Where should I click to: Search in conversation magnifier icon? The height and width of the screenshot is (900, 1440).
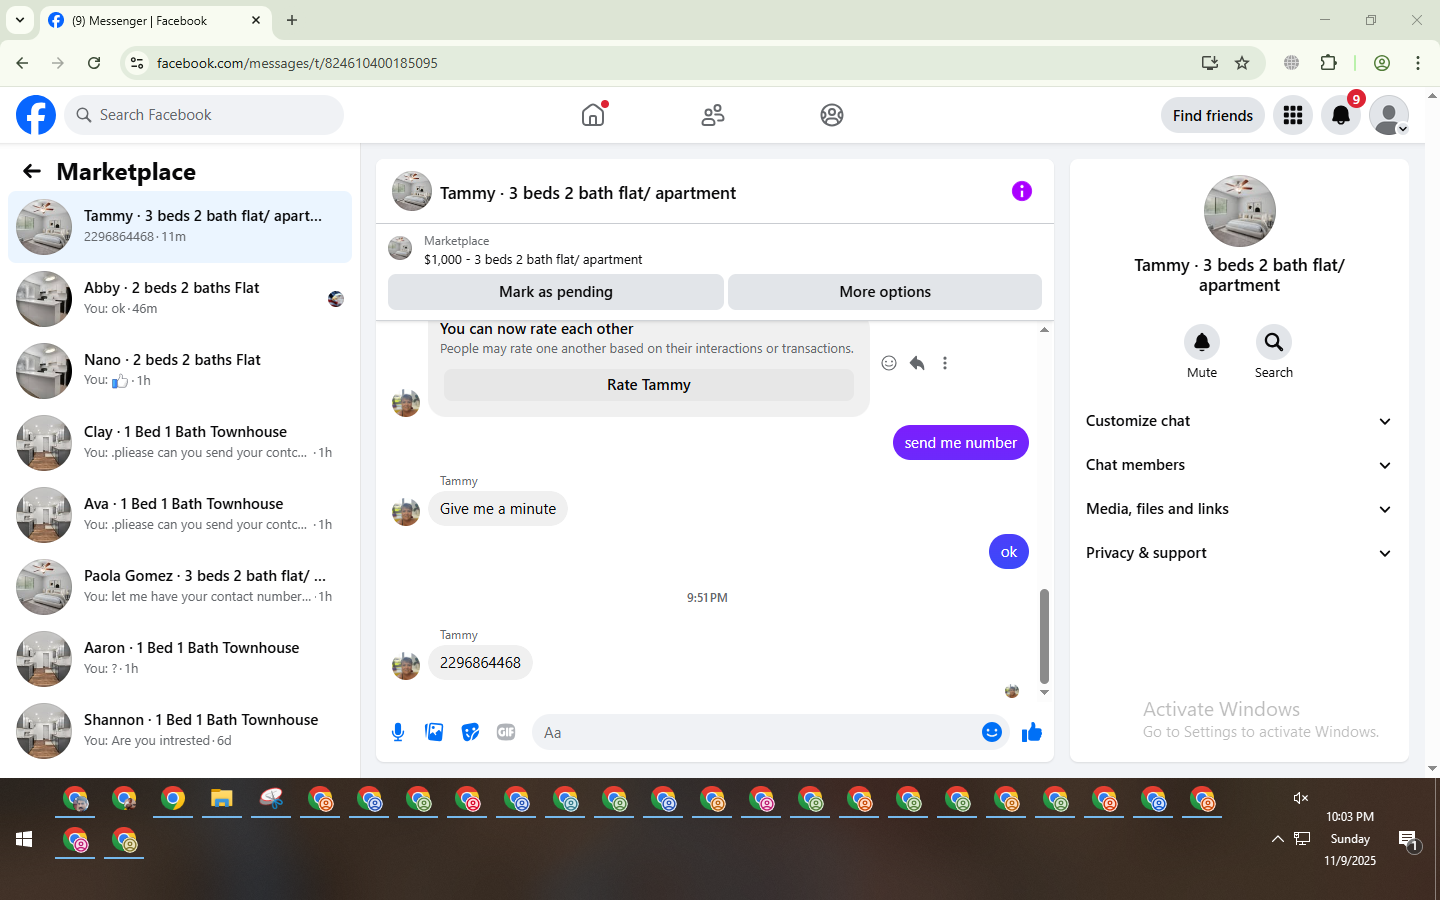(1274, 342)
